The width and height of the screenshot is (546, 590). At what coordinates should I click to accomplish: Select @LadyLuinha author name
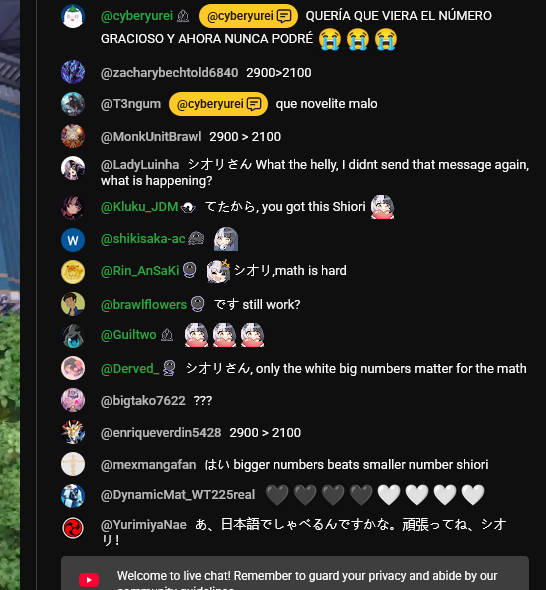coord(140,164)
